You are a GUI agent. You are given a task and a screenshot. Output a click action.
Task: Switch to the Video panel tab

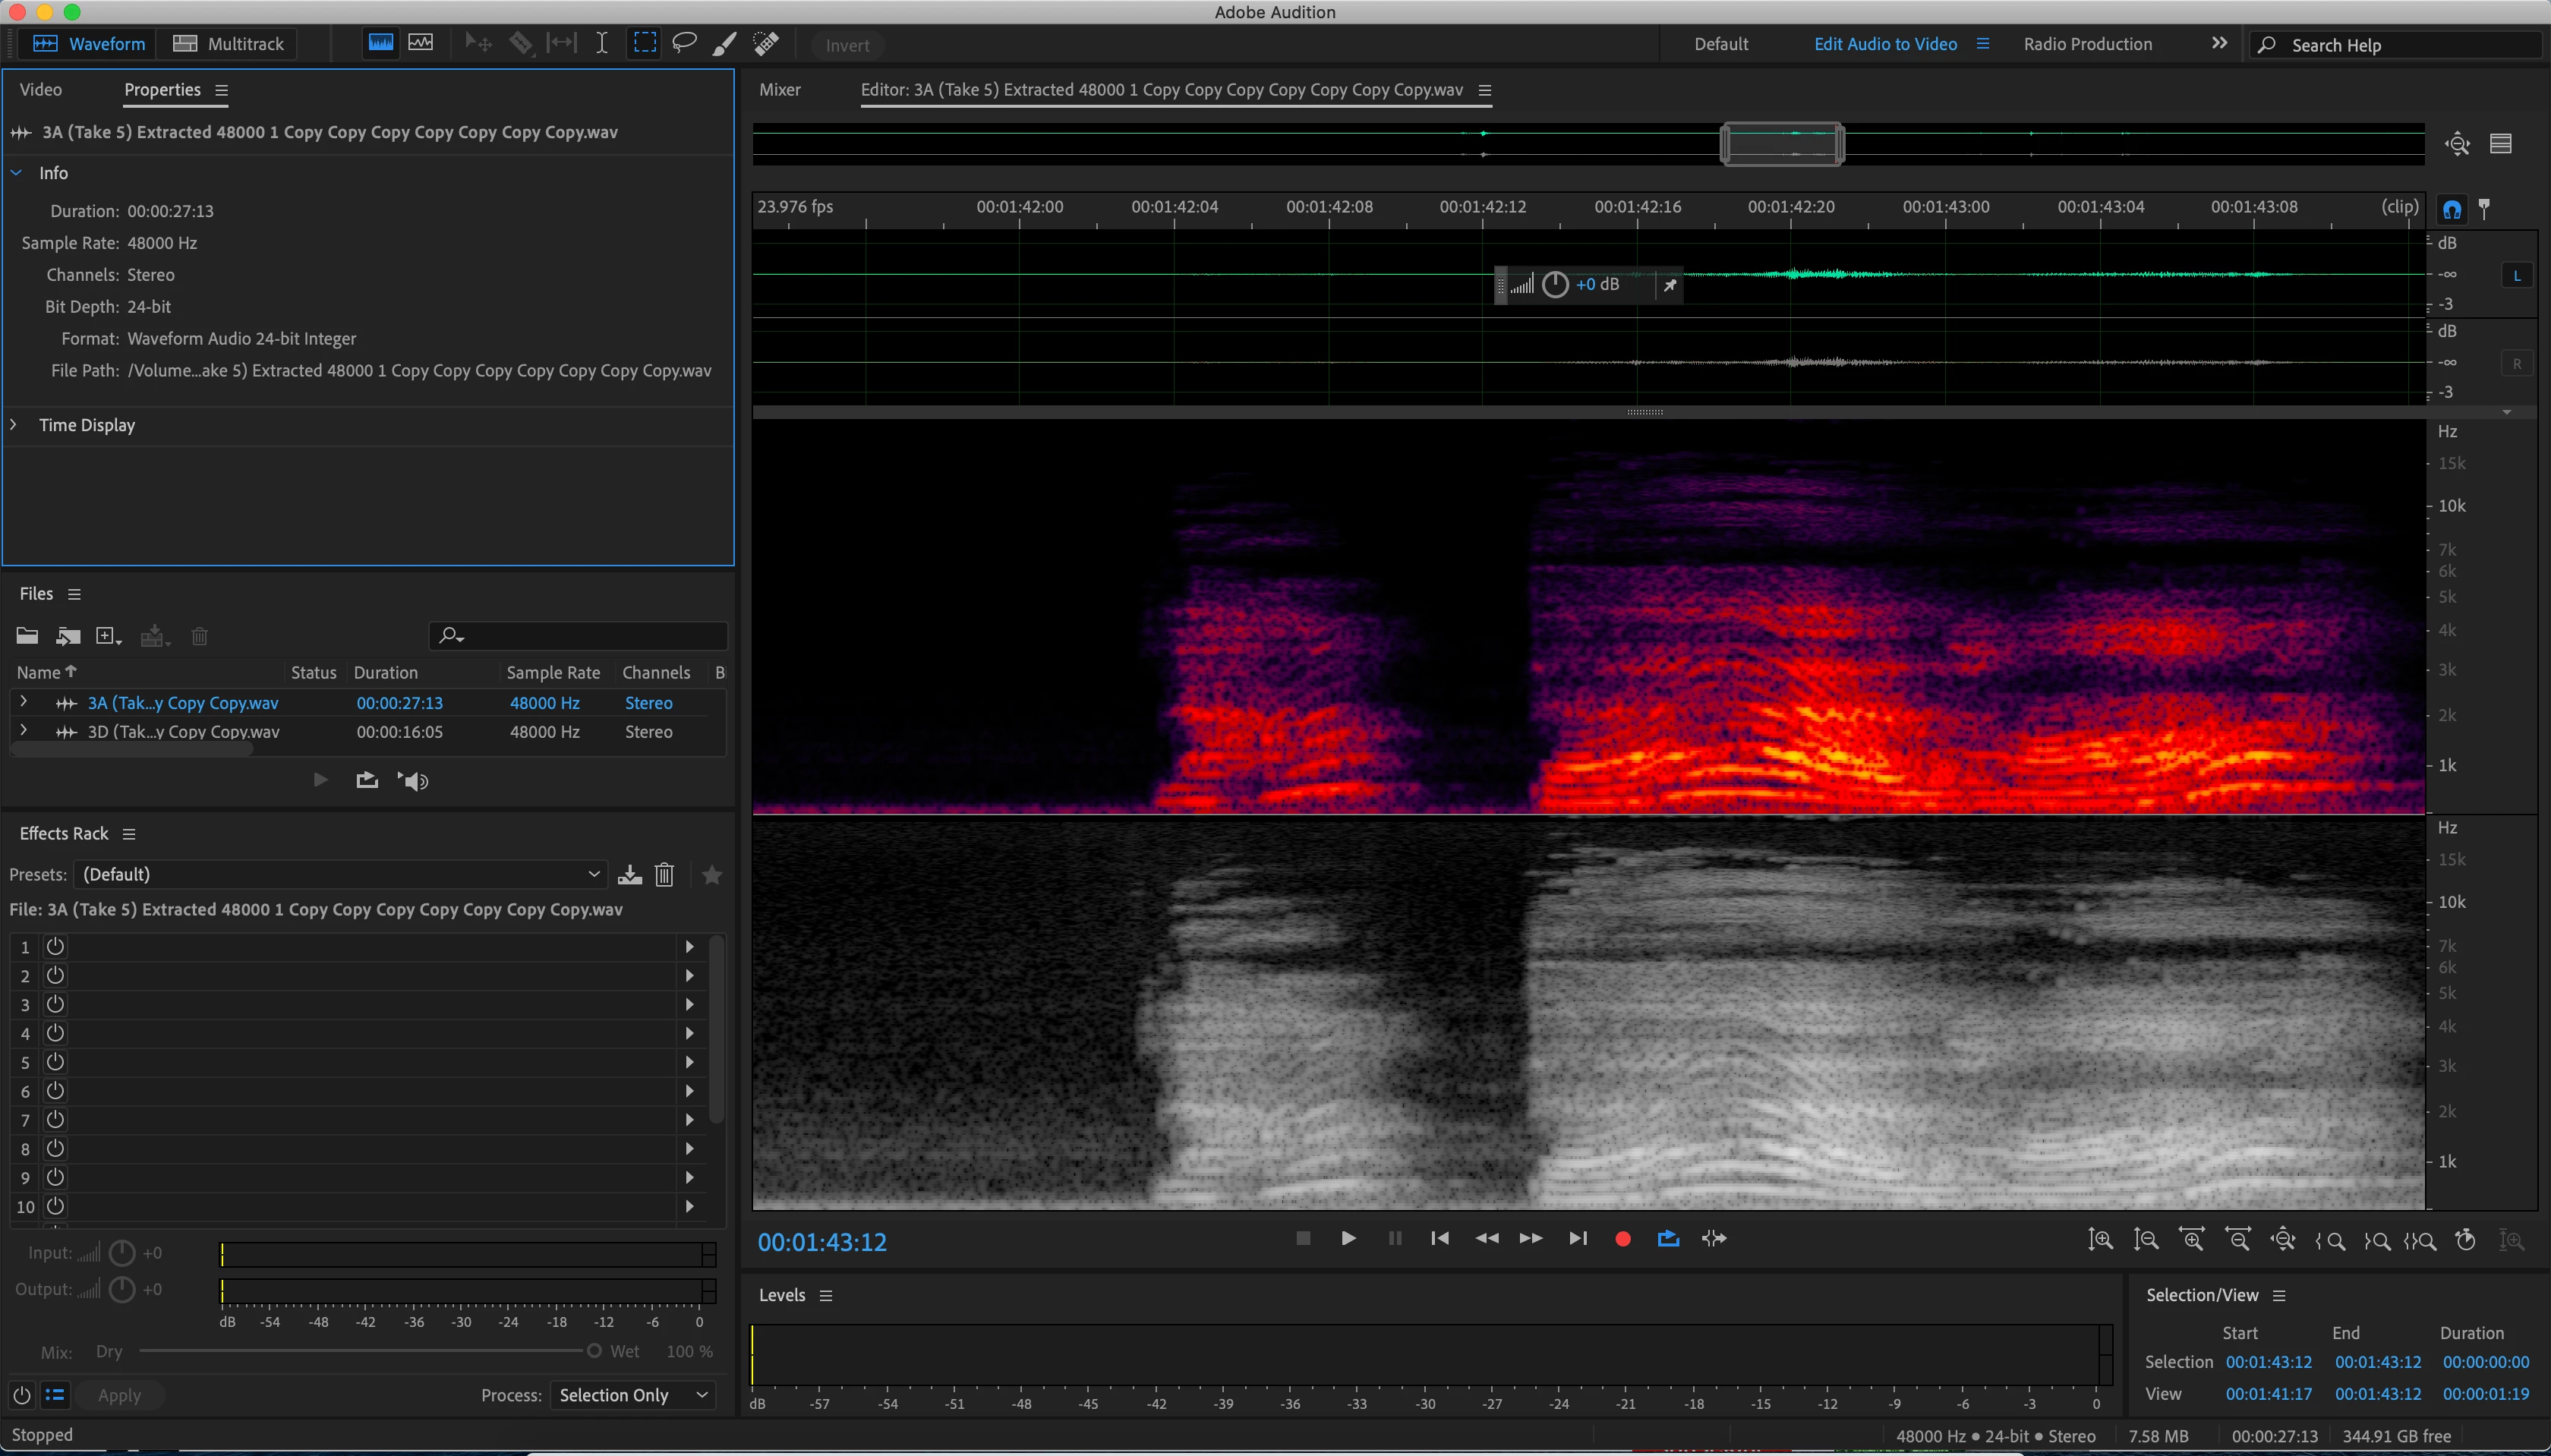pyautogui.click(x=41, y=90)
